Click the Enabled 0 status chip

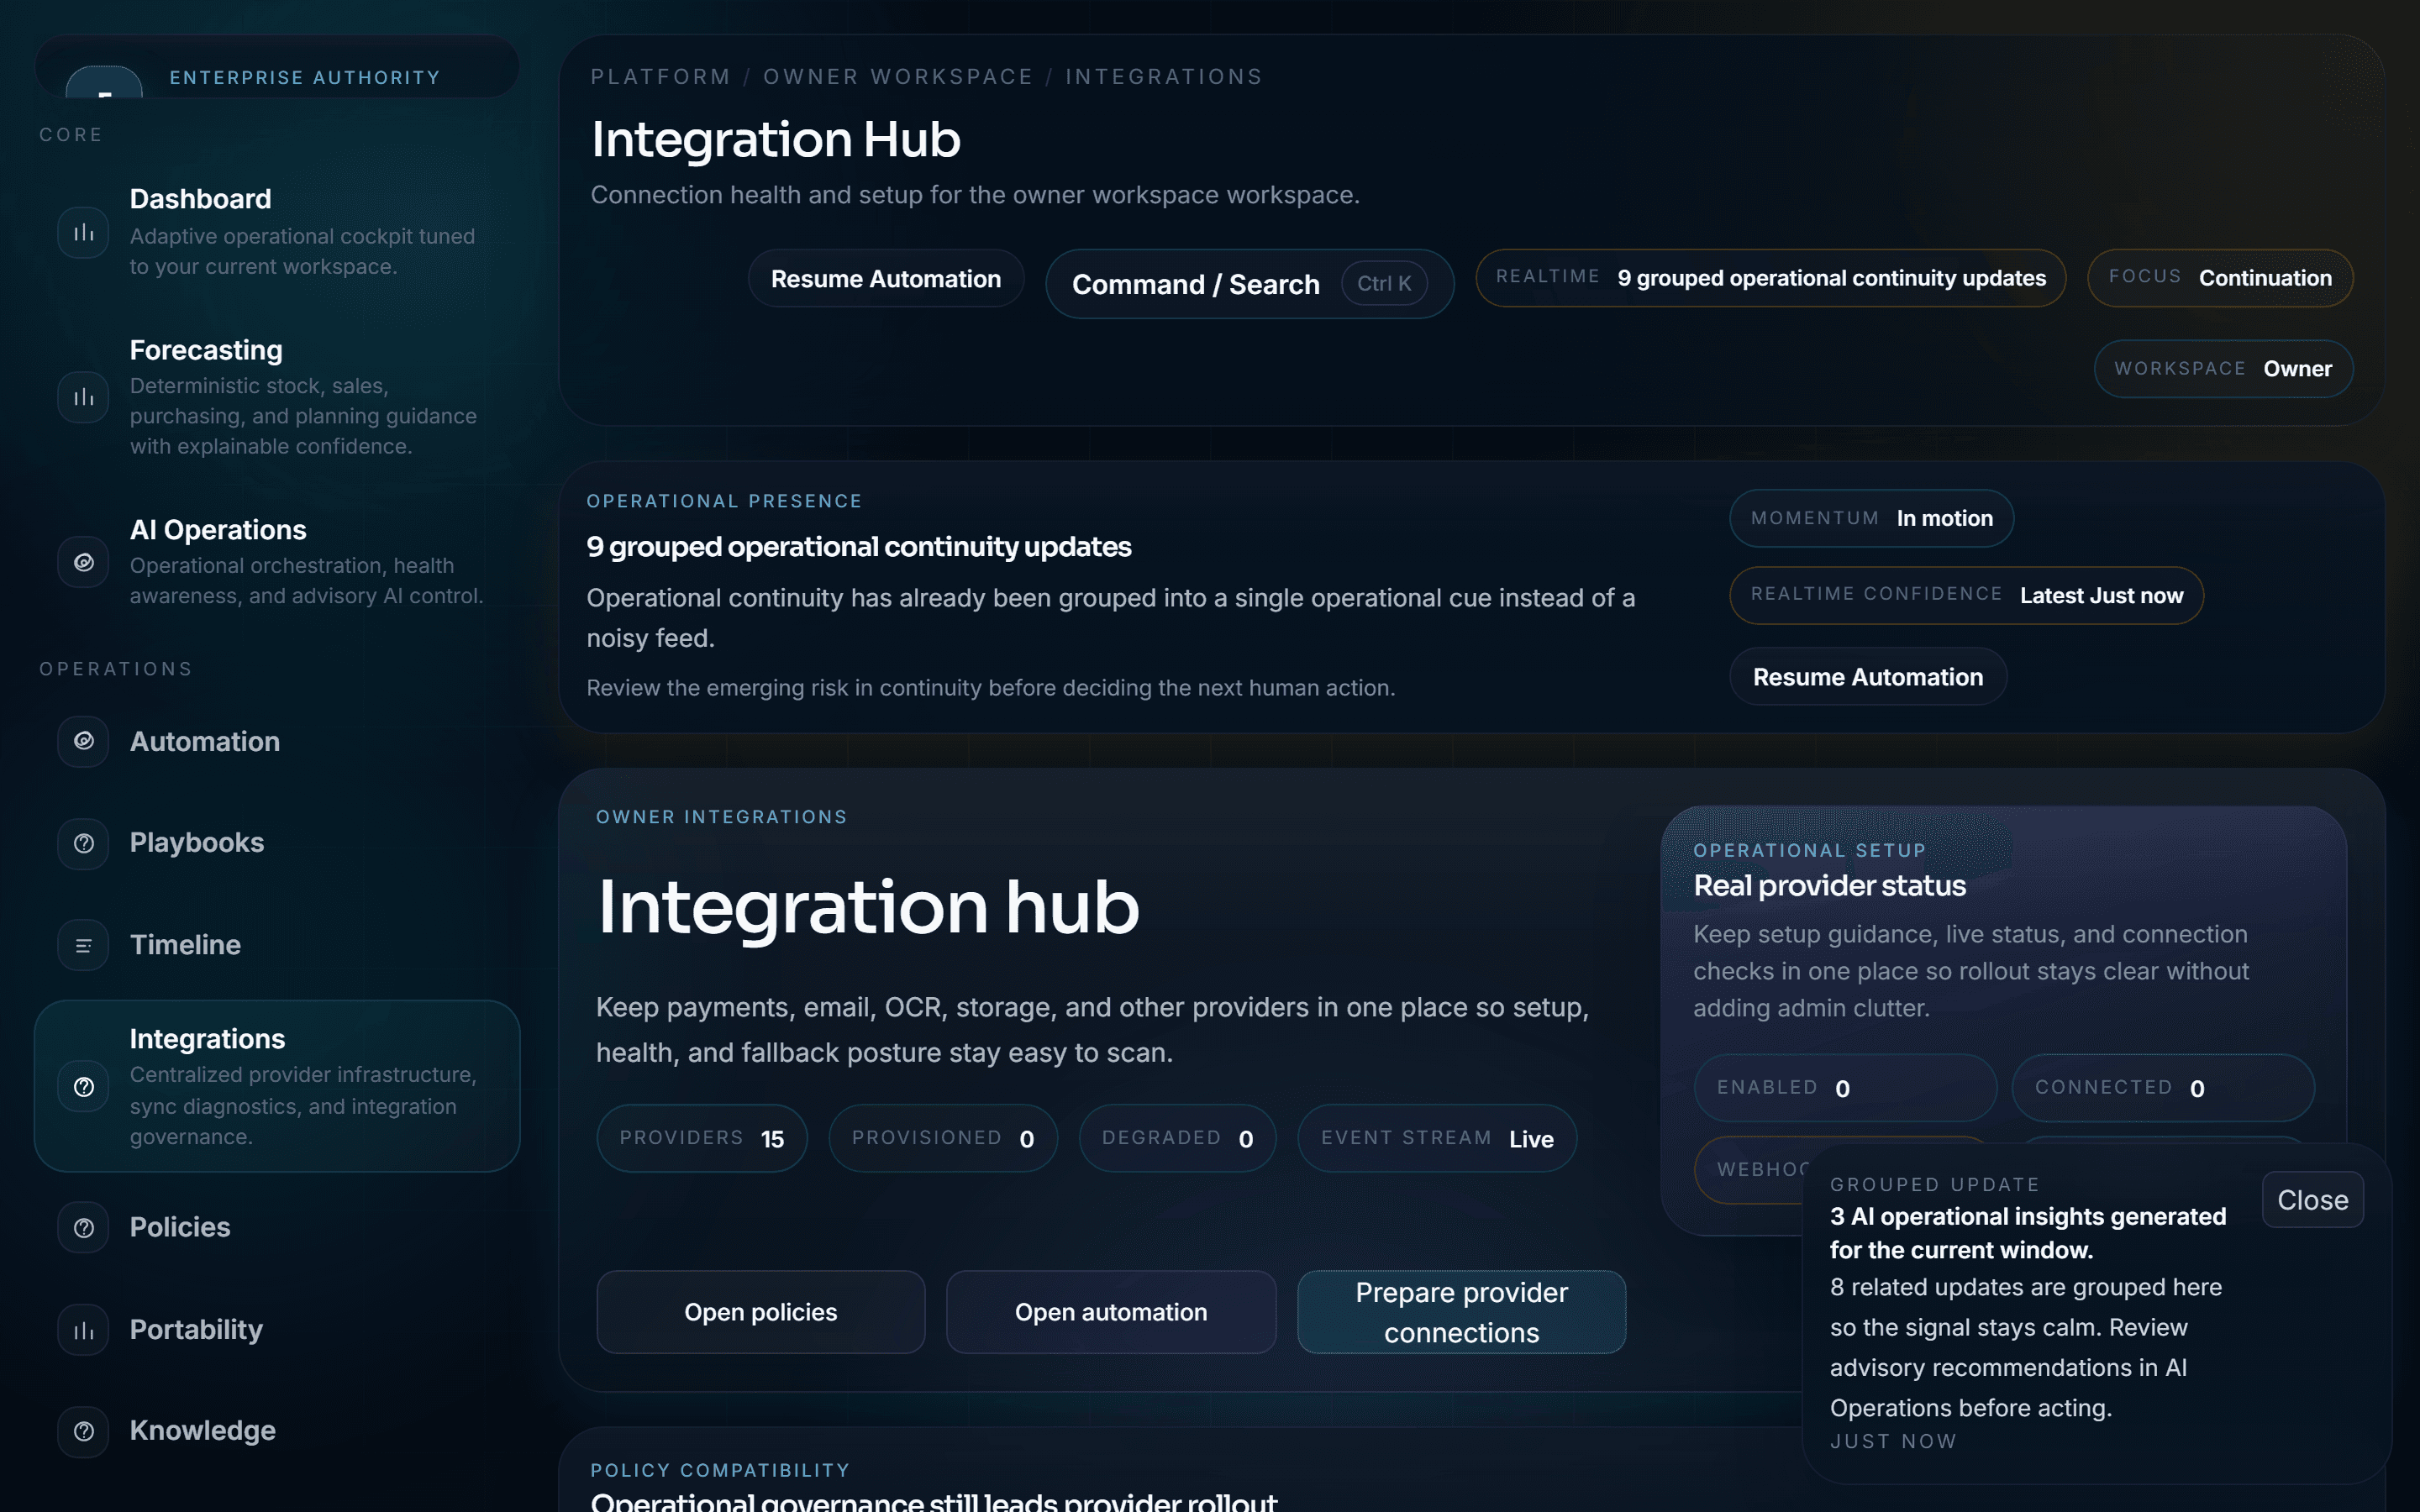click(x=1845, y=1088)
